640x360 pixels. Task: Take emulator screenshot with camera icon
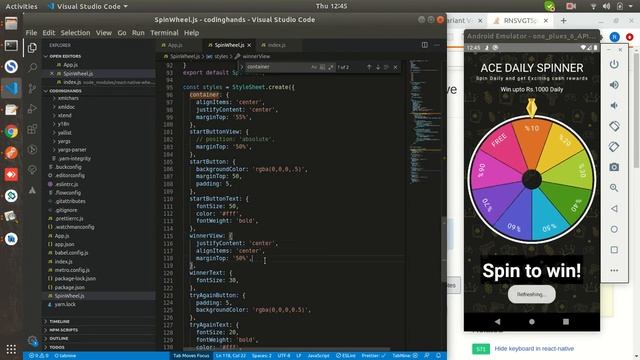tap(614, 167)
